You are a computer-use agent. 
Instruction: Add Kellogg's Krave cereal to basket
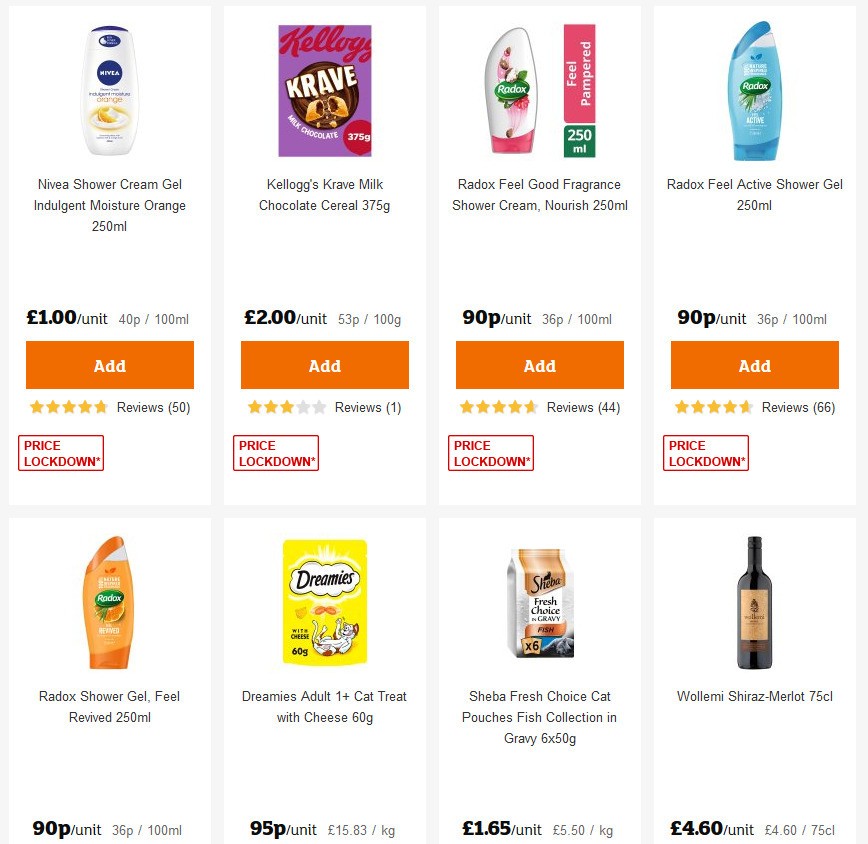[x=324, y=365]
